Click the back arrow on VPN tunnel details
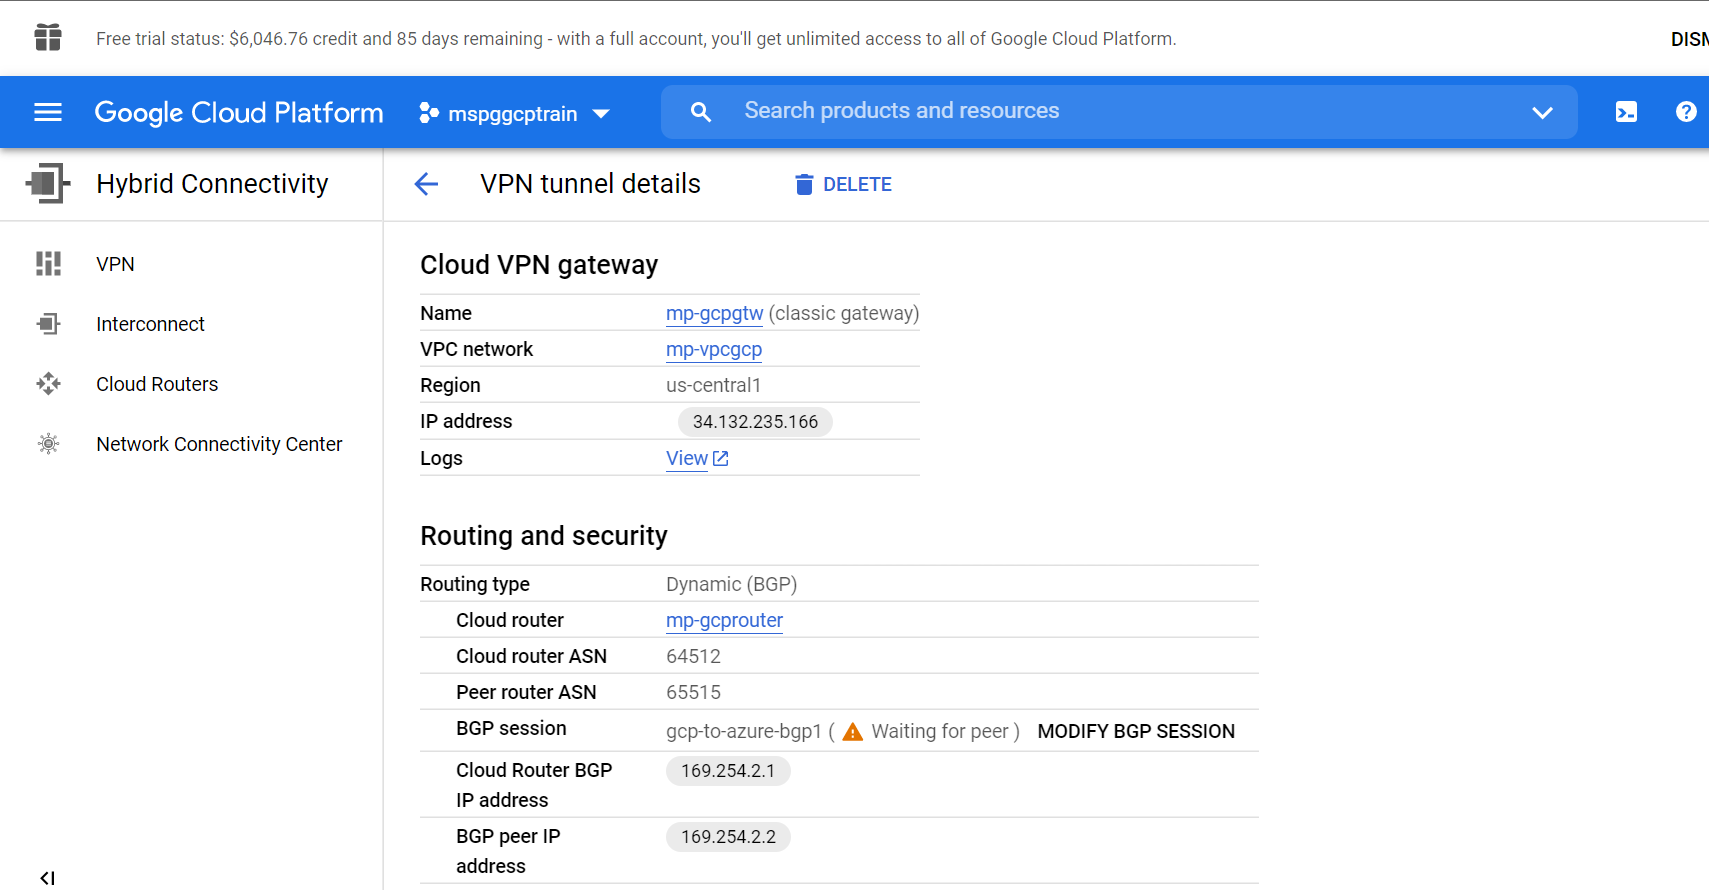 pos(426,183)
